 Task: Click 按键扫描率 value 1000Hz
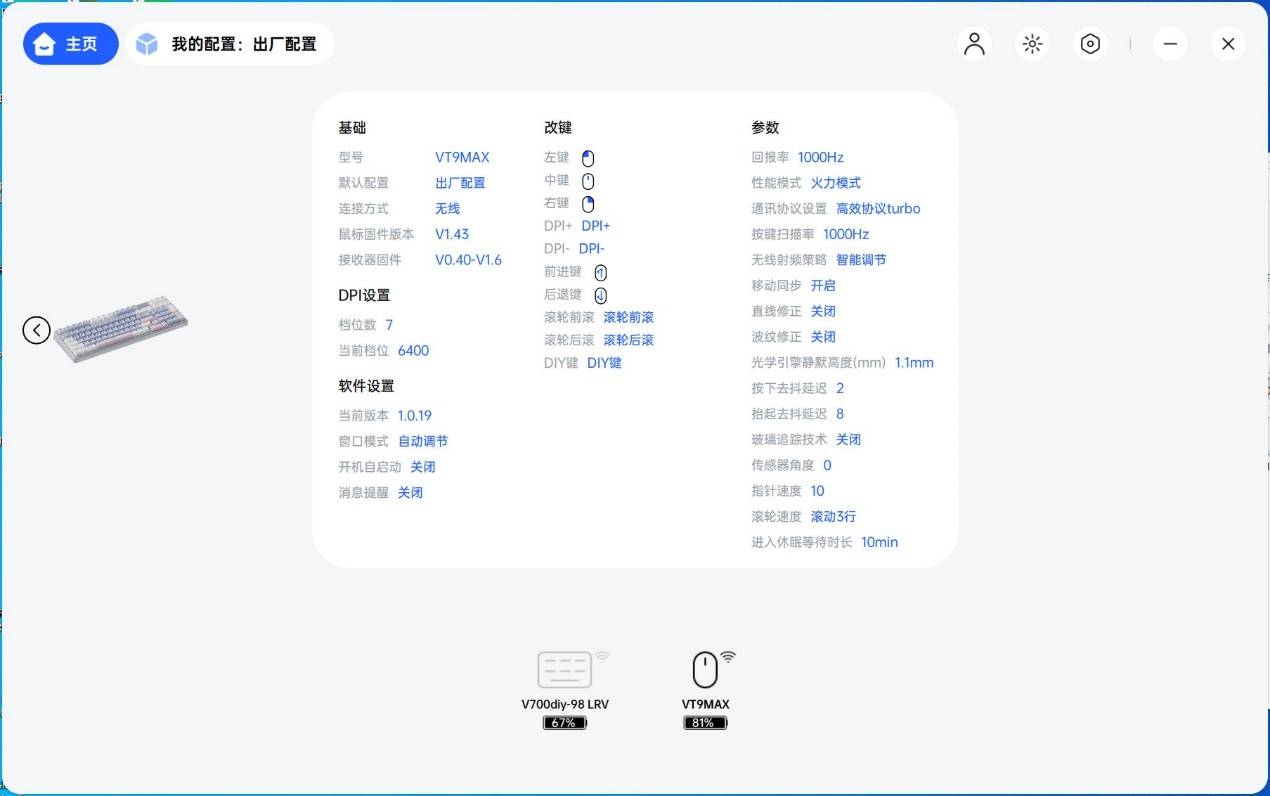846,234
